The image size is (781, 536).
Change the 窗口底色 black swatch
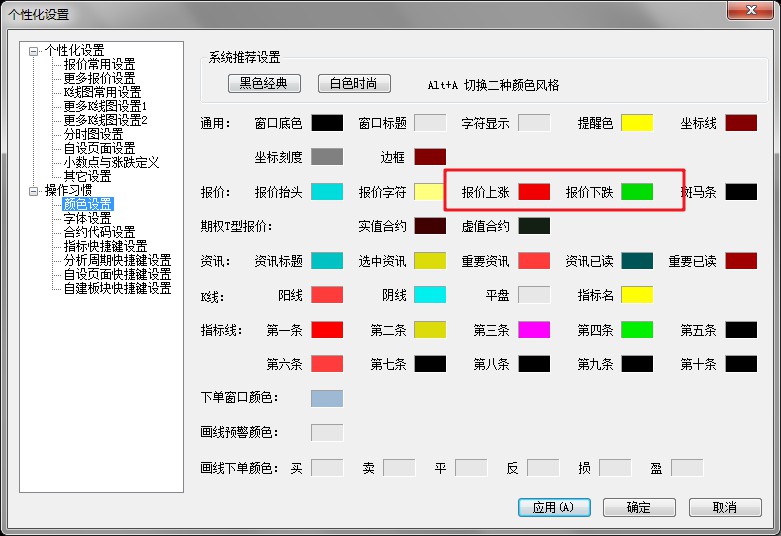pyautogui.click(x=327, y=123)
